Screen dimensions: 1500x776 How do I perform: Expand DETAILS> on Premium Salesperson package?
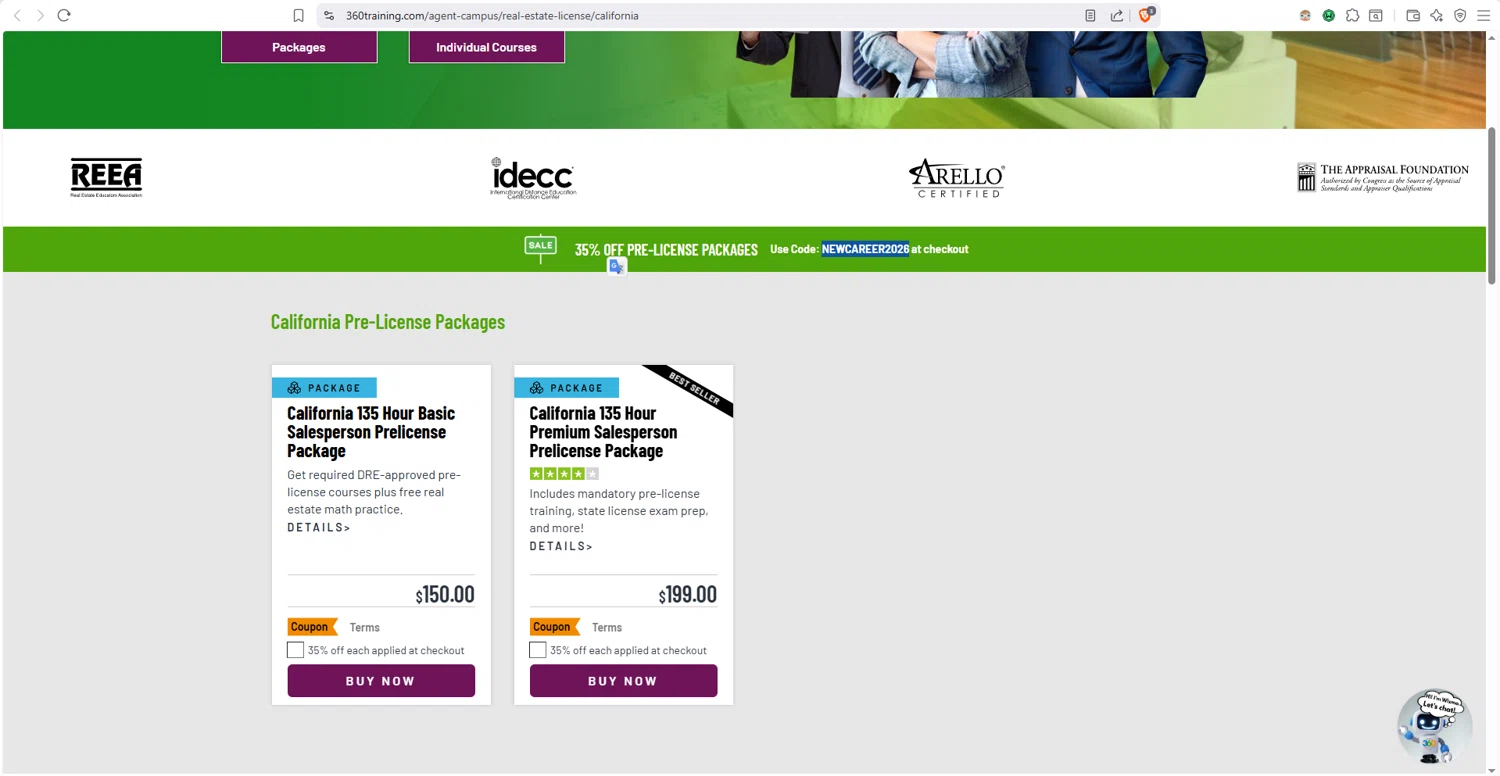(x=561, y=546)
